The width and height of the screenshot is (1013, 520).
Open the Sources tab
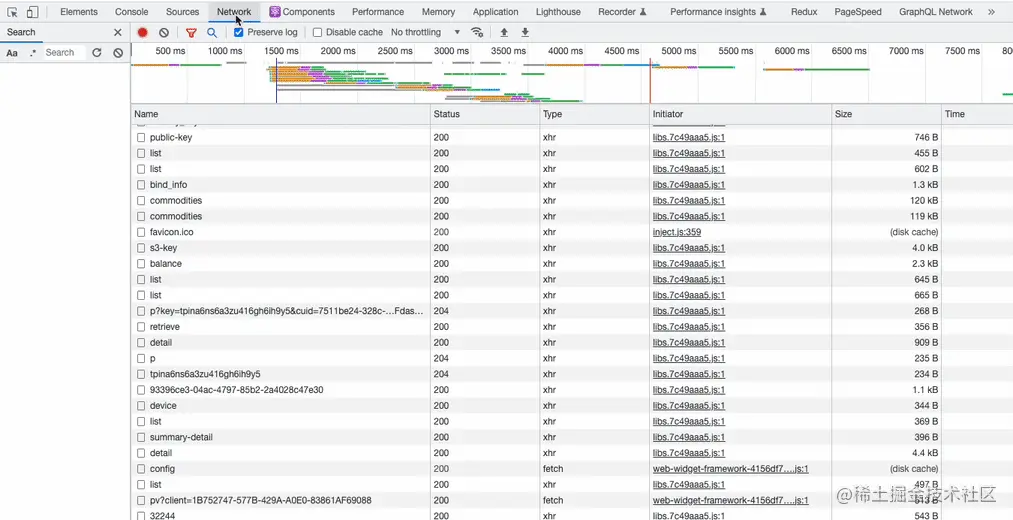coord(182,12)
